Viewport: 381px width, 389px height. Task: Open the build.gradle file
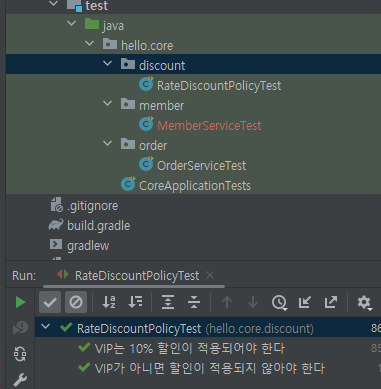coord(99,226)
